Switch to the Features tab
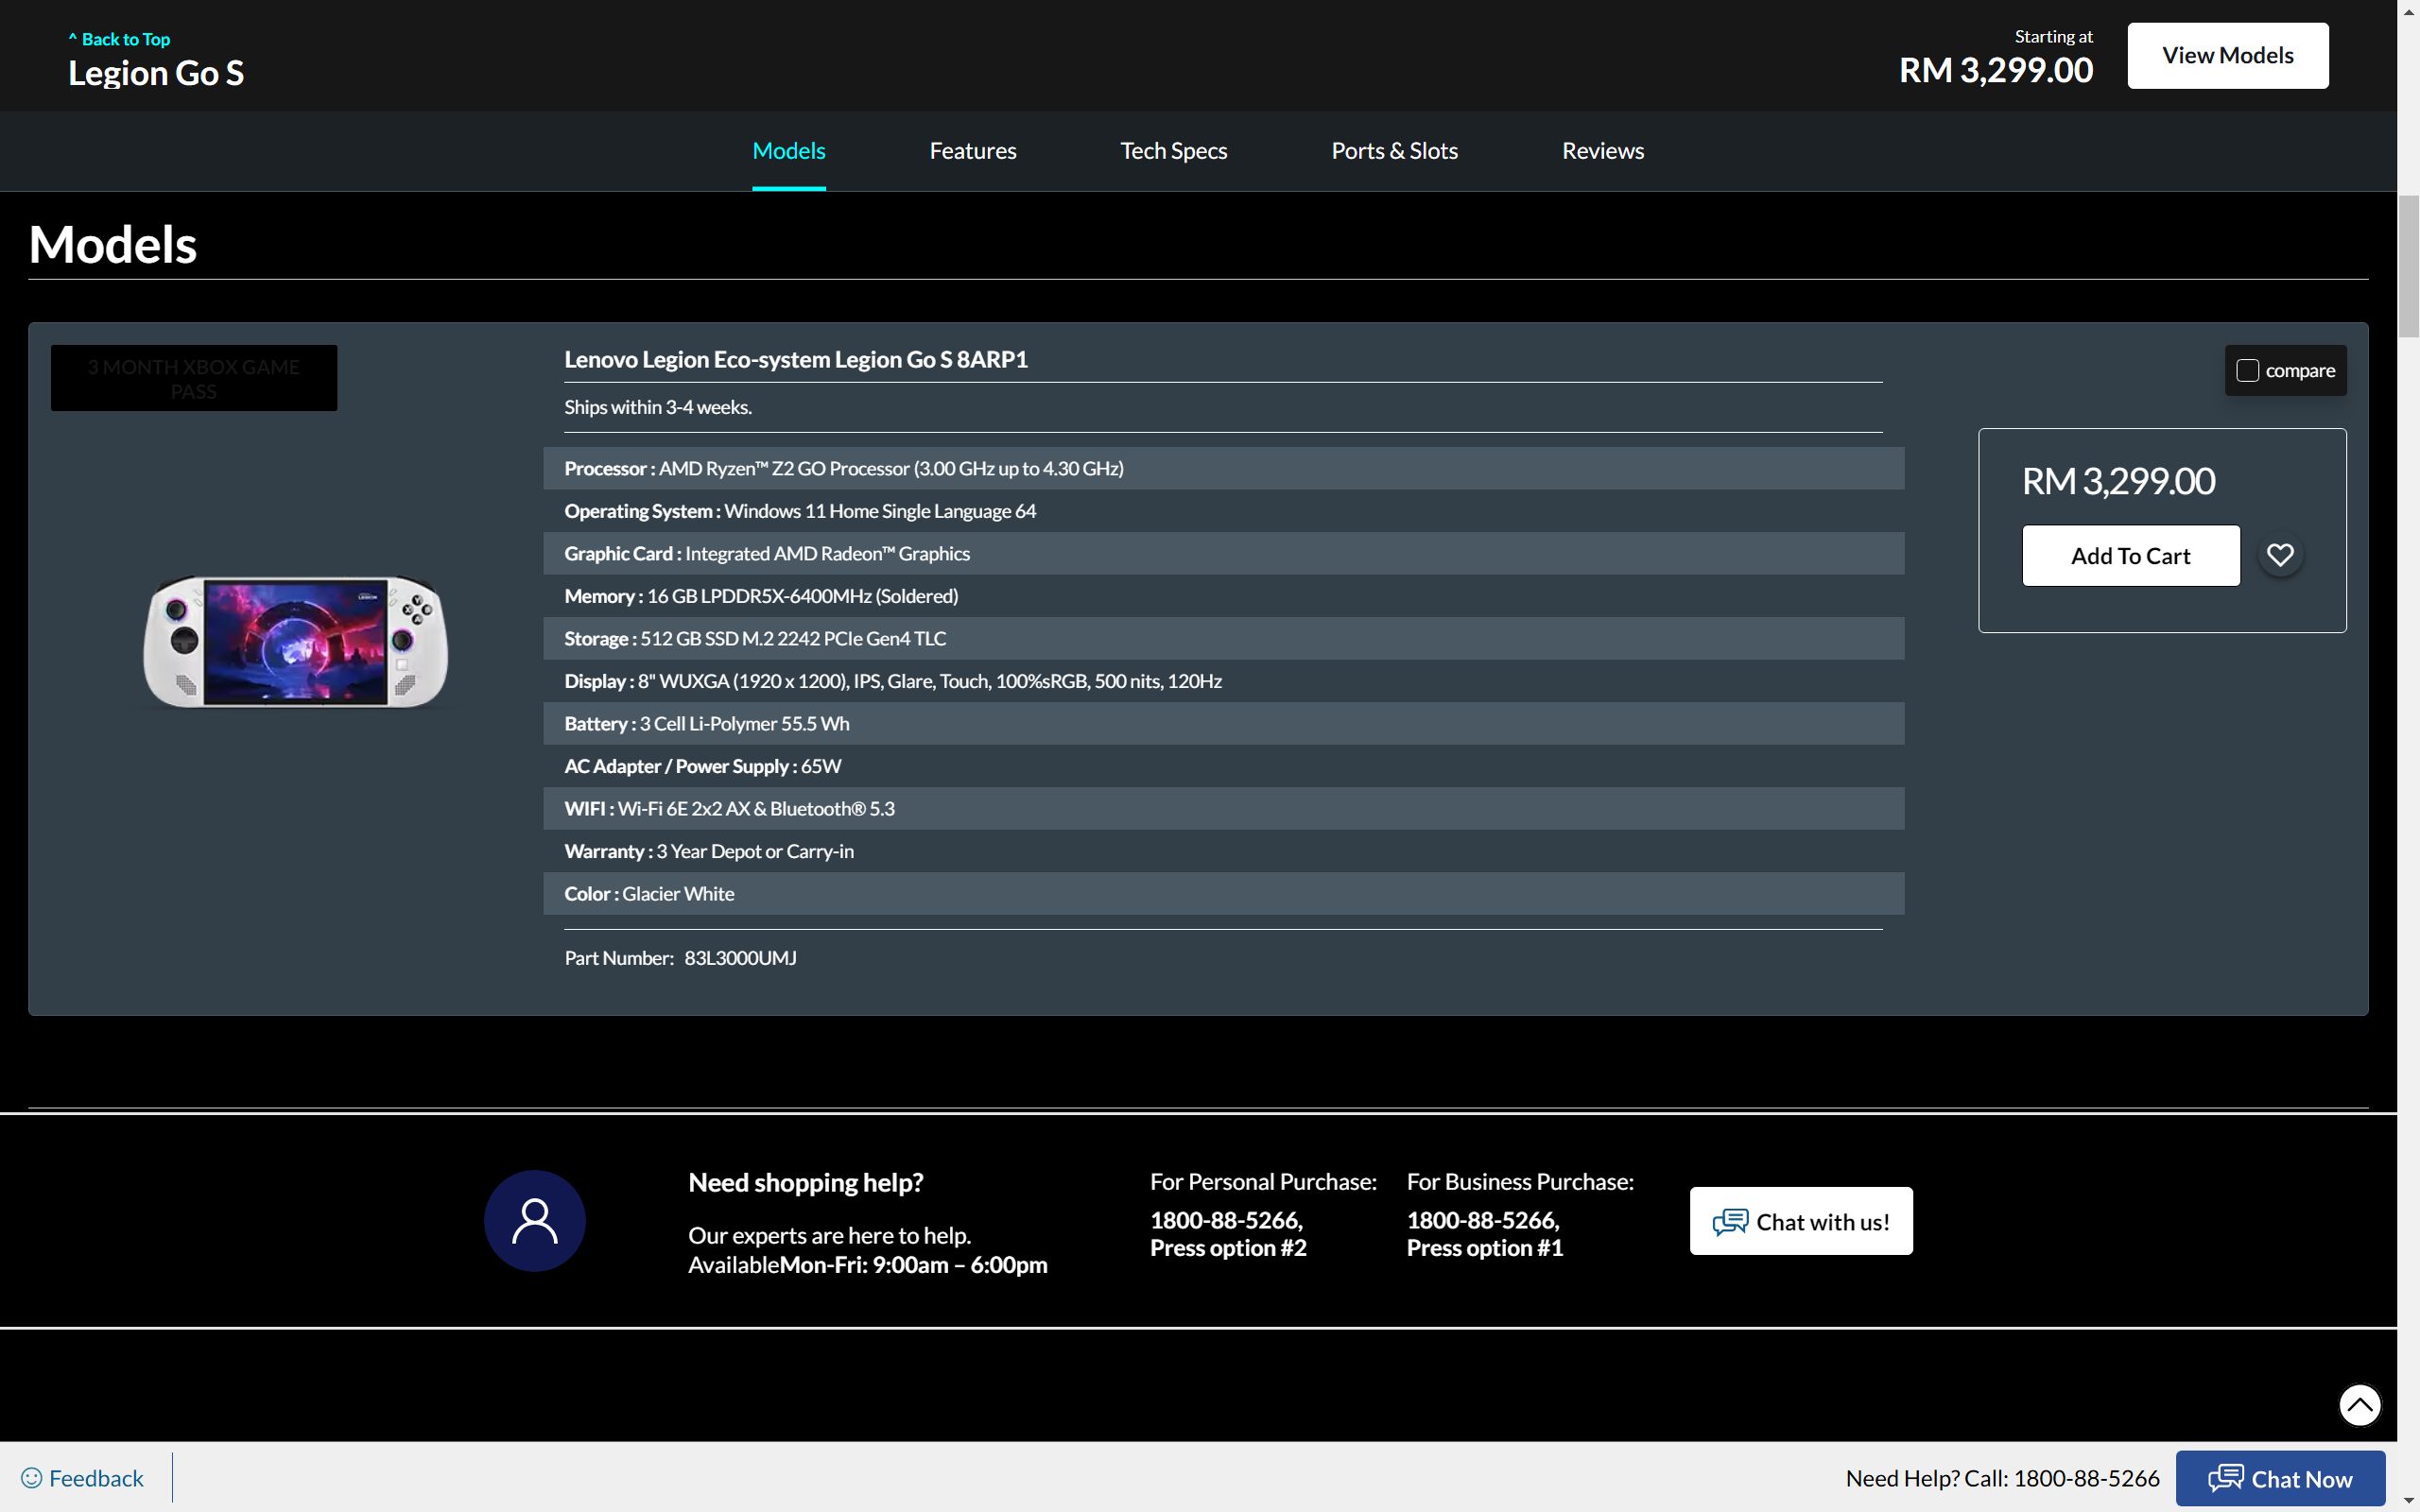The width and height of the screenshot is (2420, 1512). coord(972,151)
